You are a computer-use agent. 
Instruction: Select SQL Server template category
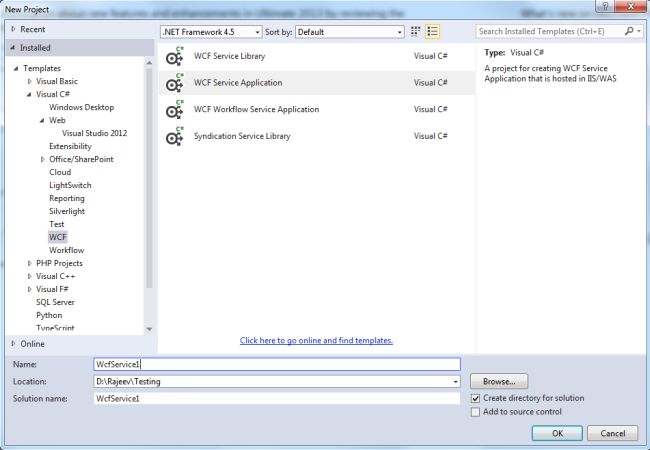pyautogui.click(x=55, y=302)
